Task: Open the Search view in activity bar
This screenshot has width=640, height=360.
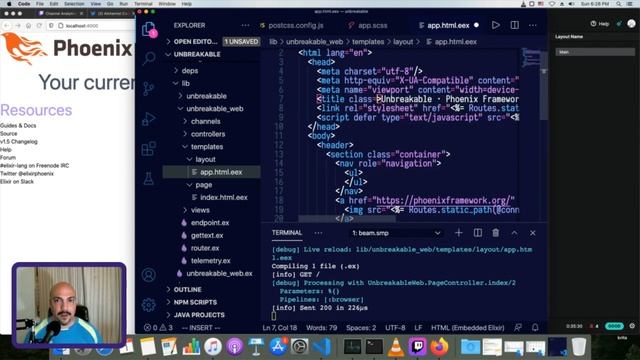Action: point(149,58)
